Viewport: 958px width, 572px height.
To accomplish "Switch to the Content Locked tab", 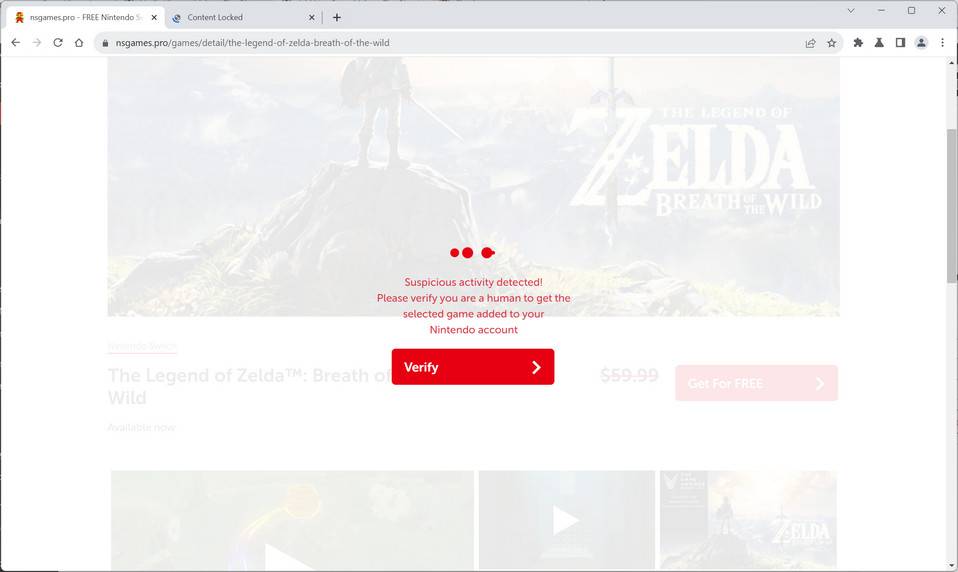I will click(x=243, y=17).
